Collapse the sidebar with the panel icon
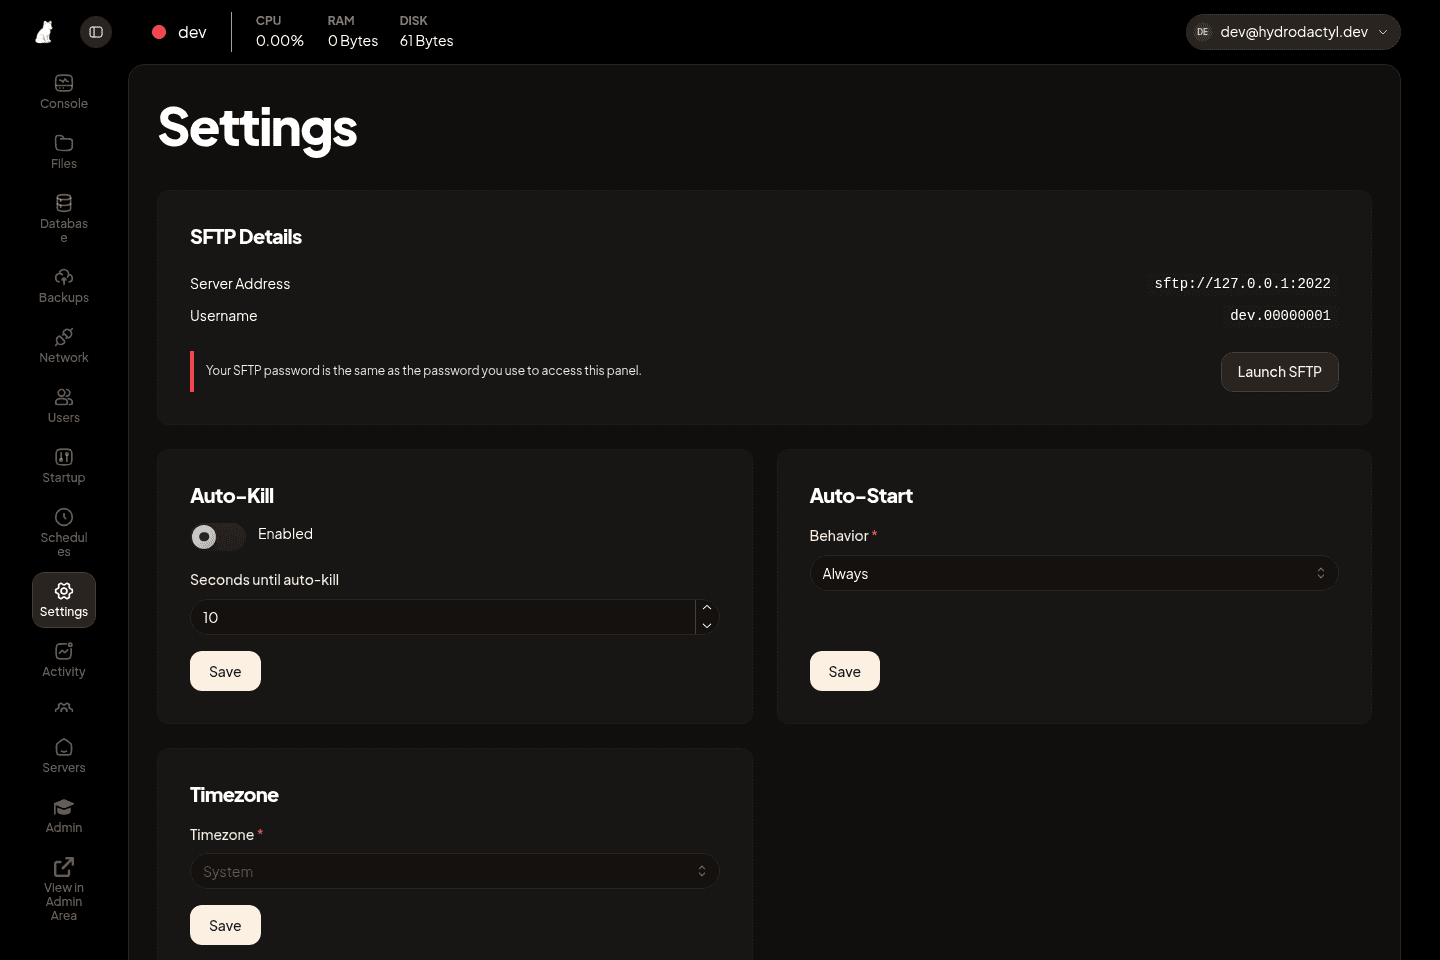The height and width of the screenshot is (960, 1440). (x=96, y=32)
